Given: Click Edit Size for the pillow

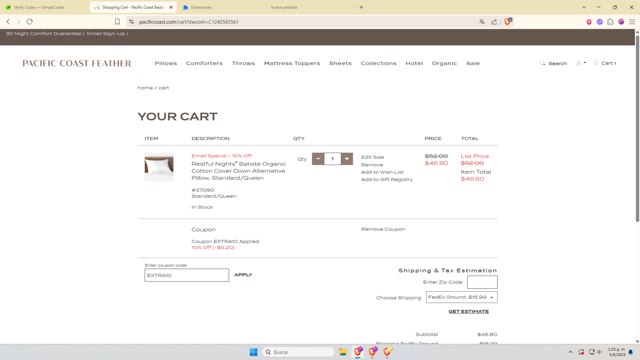Looking at the screenshot, I should [x=372, y=157].
